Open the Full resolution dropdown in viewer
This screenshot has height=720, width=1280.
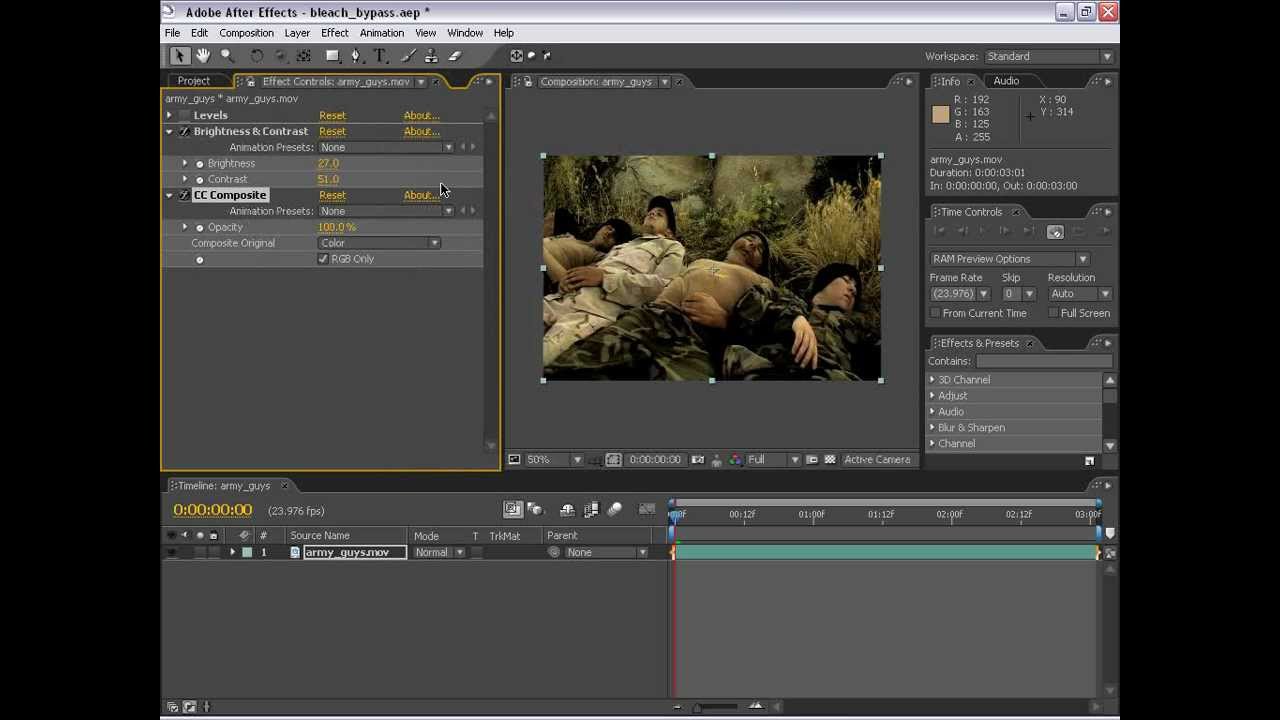(x=774, y=460)
